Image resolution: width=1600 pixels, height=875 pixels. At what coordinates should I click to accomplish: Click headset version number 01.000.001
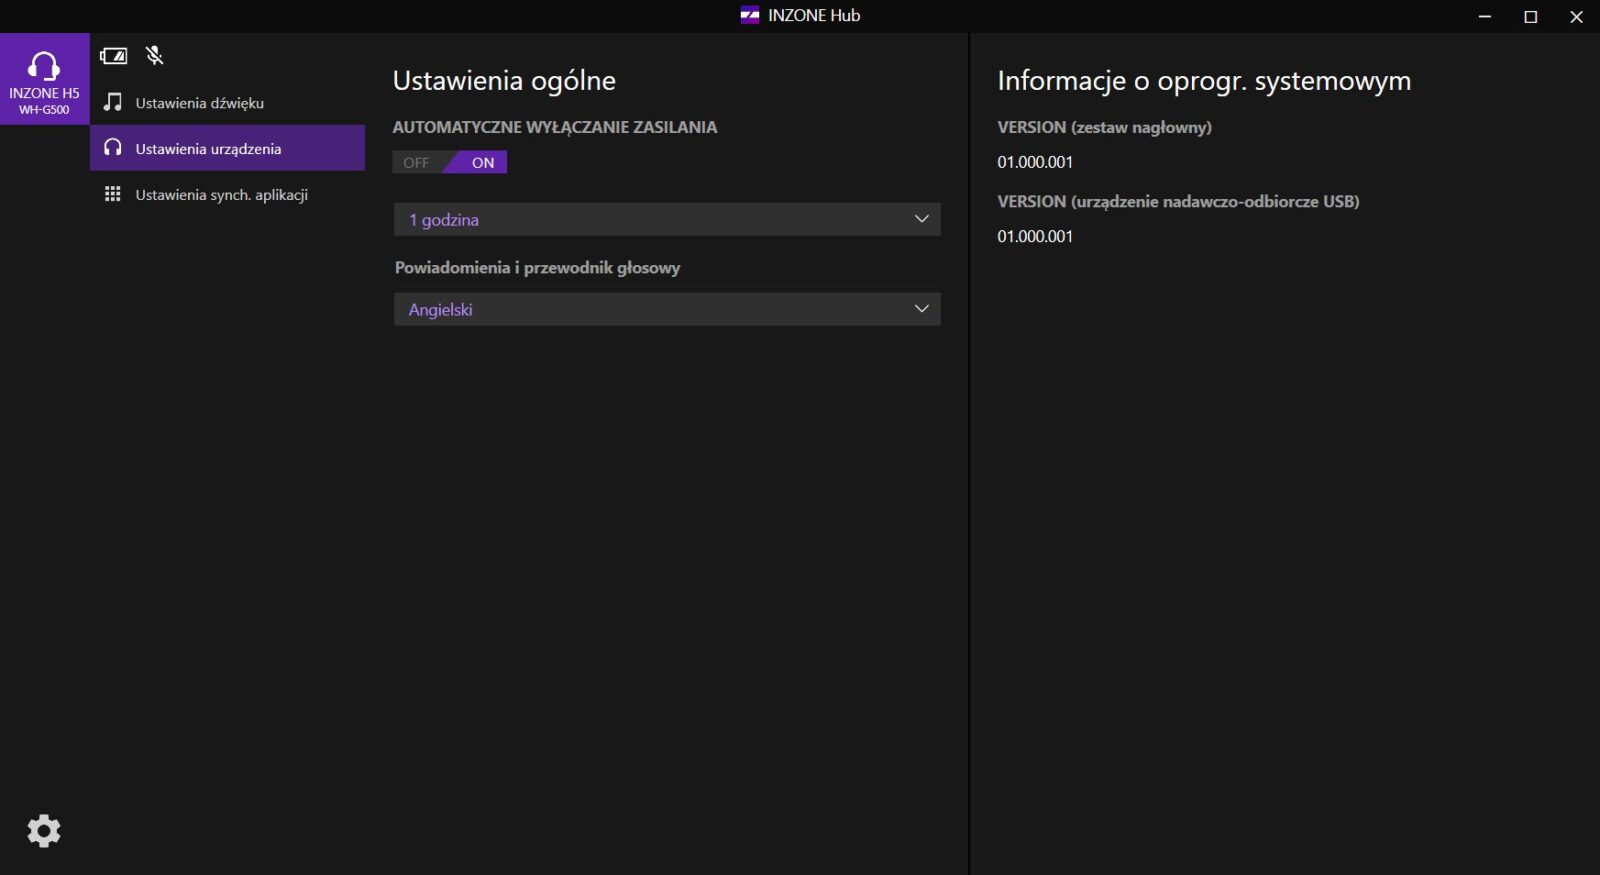[x=1035, y=162]
